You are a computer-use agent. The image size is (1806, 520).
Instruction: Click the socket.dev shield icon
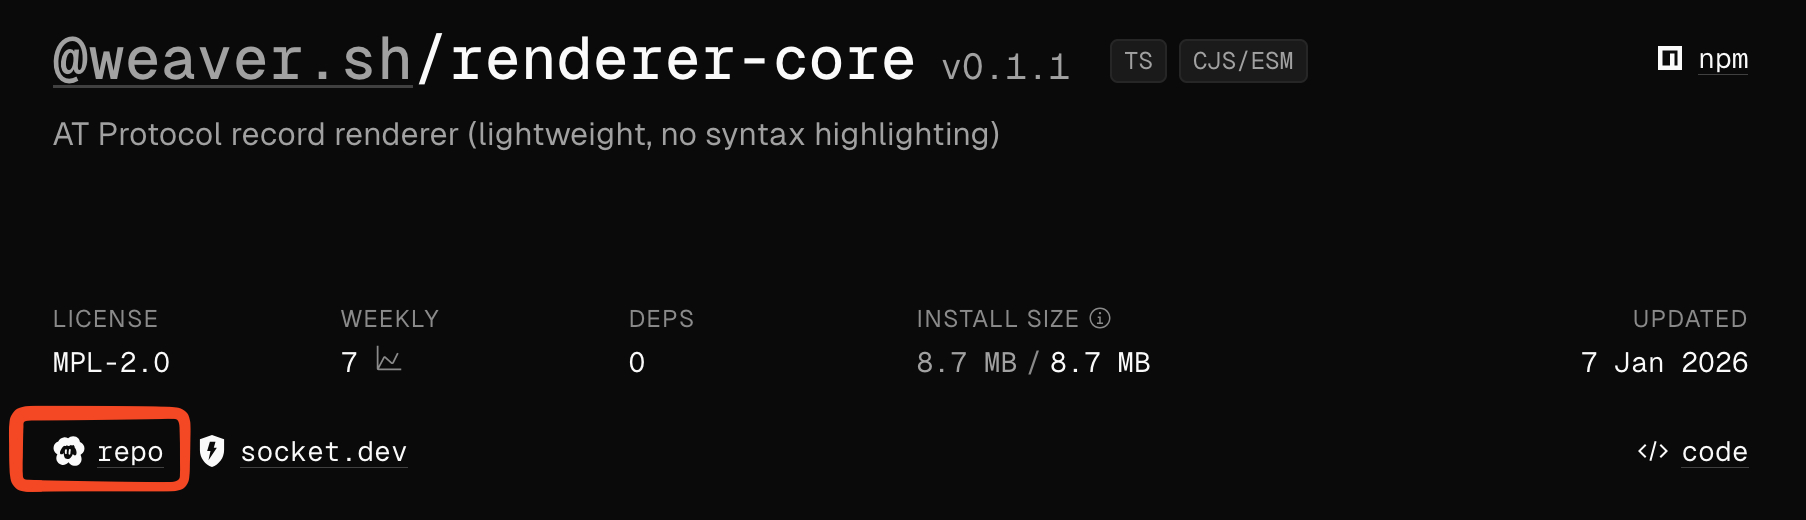point(211,452)
